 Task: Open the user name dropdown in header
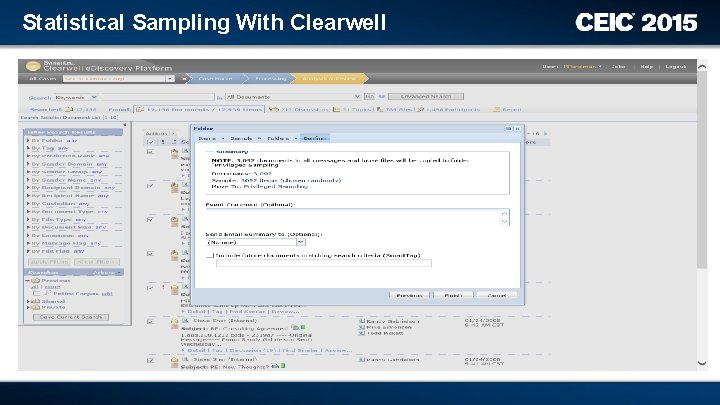tap(582, 67)
